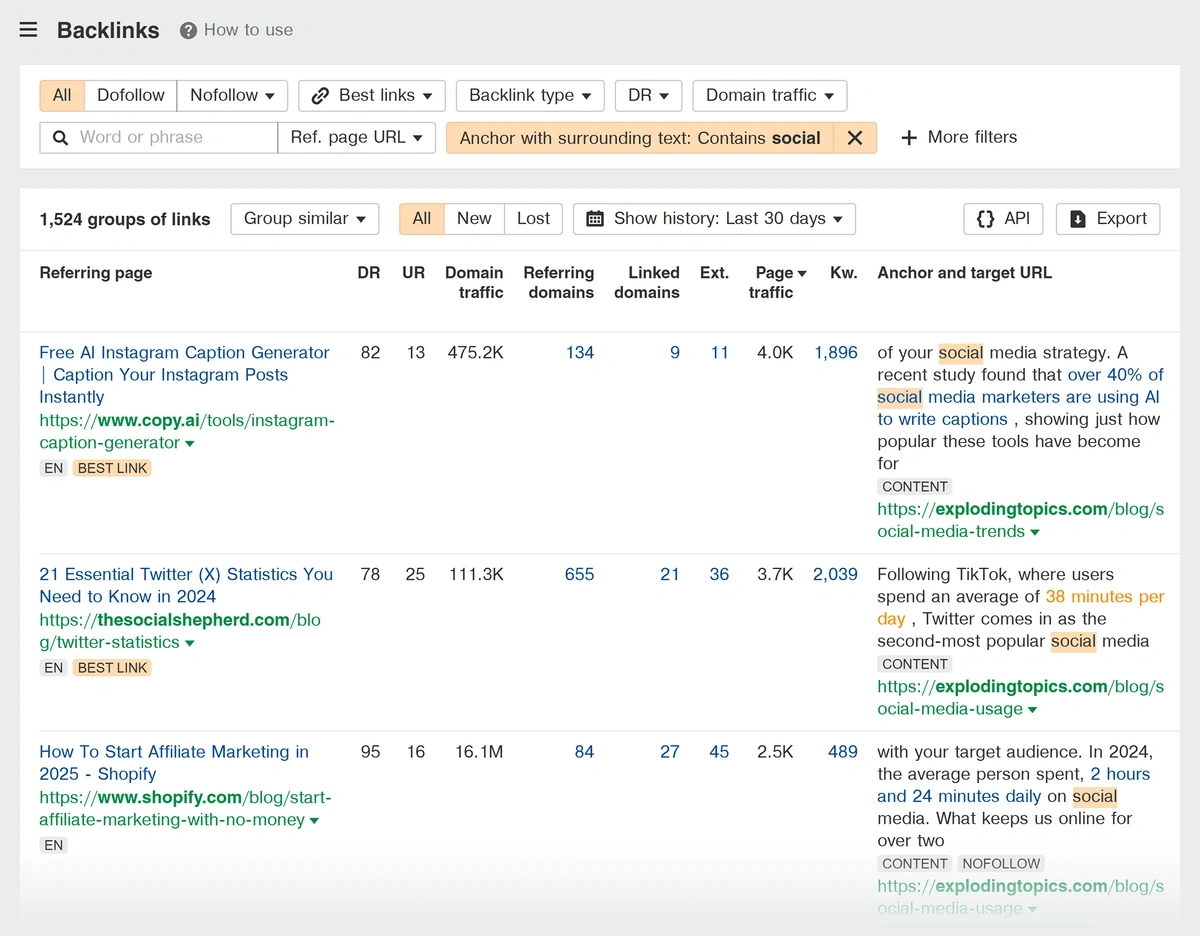The image size is (1200, 936).
Task: Switch to the New links tab
Action: tap(474, 219)
